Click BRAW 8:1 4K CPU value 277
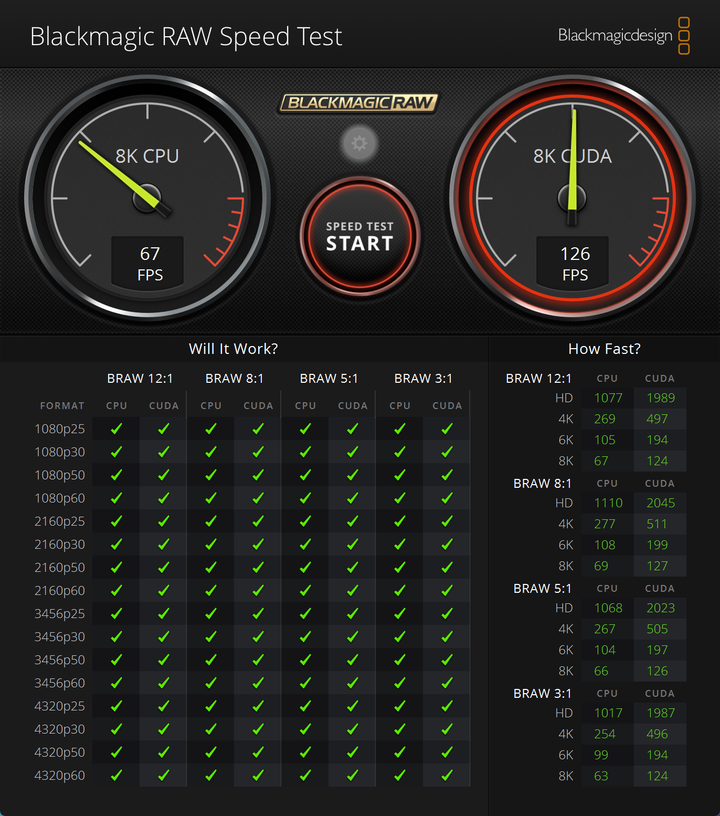Screen dimensions: 720x816 (605, 524)
